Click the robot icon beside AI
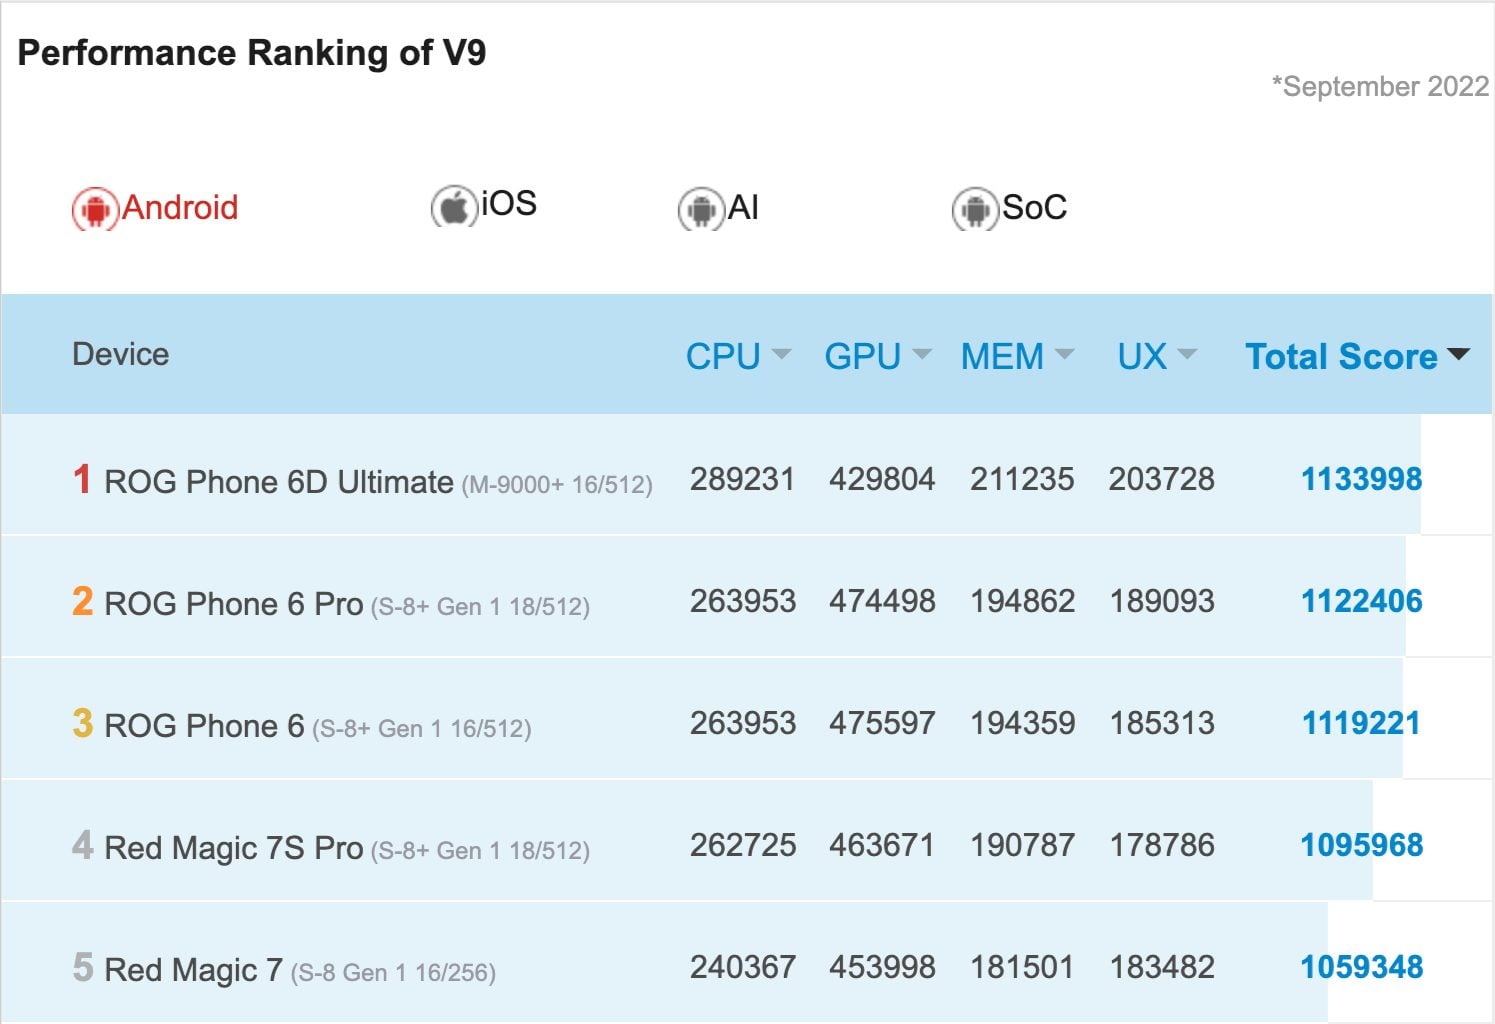This screenshot has width=1495, height=1024. click(x=701, y=209)
